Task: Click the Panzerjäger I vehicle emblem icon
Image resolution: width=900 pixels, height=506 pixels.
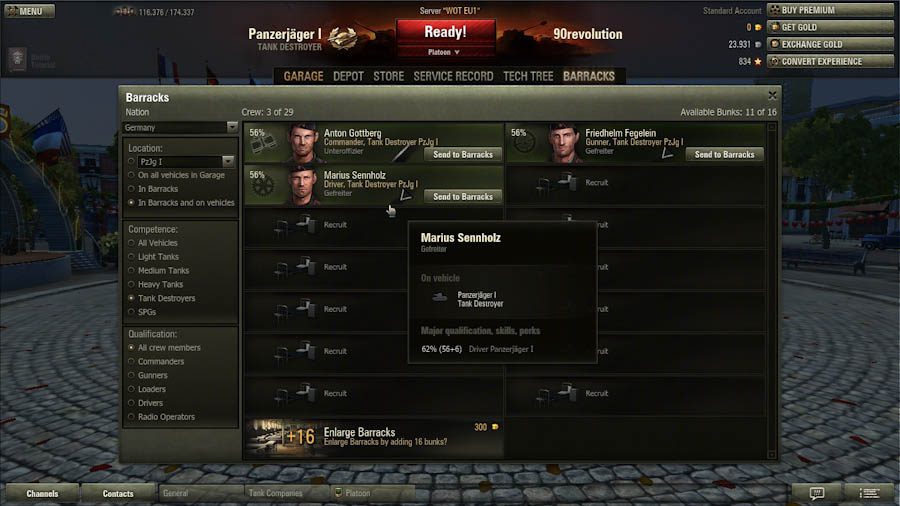Action: click(x=342, y=38)
